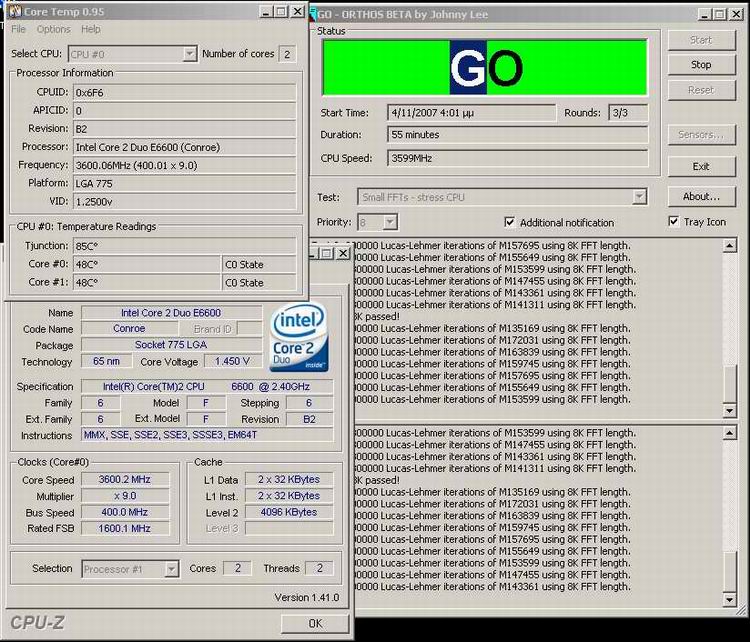Click the Intel Core 2 Duo logo
This screenshot has height=642, width=750.
tap(299, 338)
